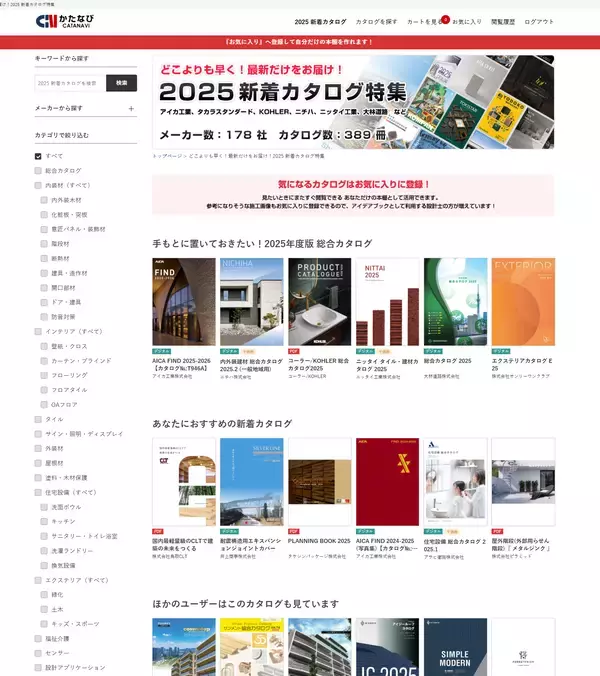Check the キッズ・スポーツ checkbox
600x676 pixels.
click(44, 624)
